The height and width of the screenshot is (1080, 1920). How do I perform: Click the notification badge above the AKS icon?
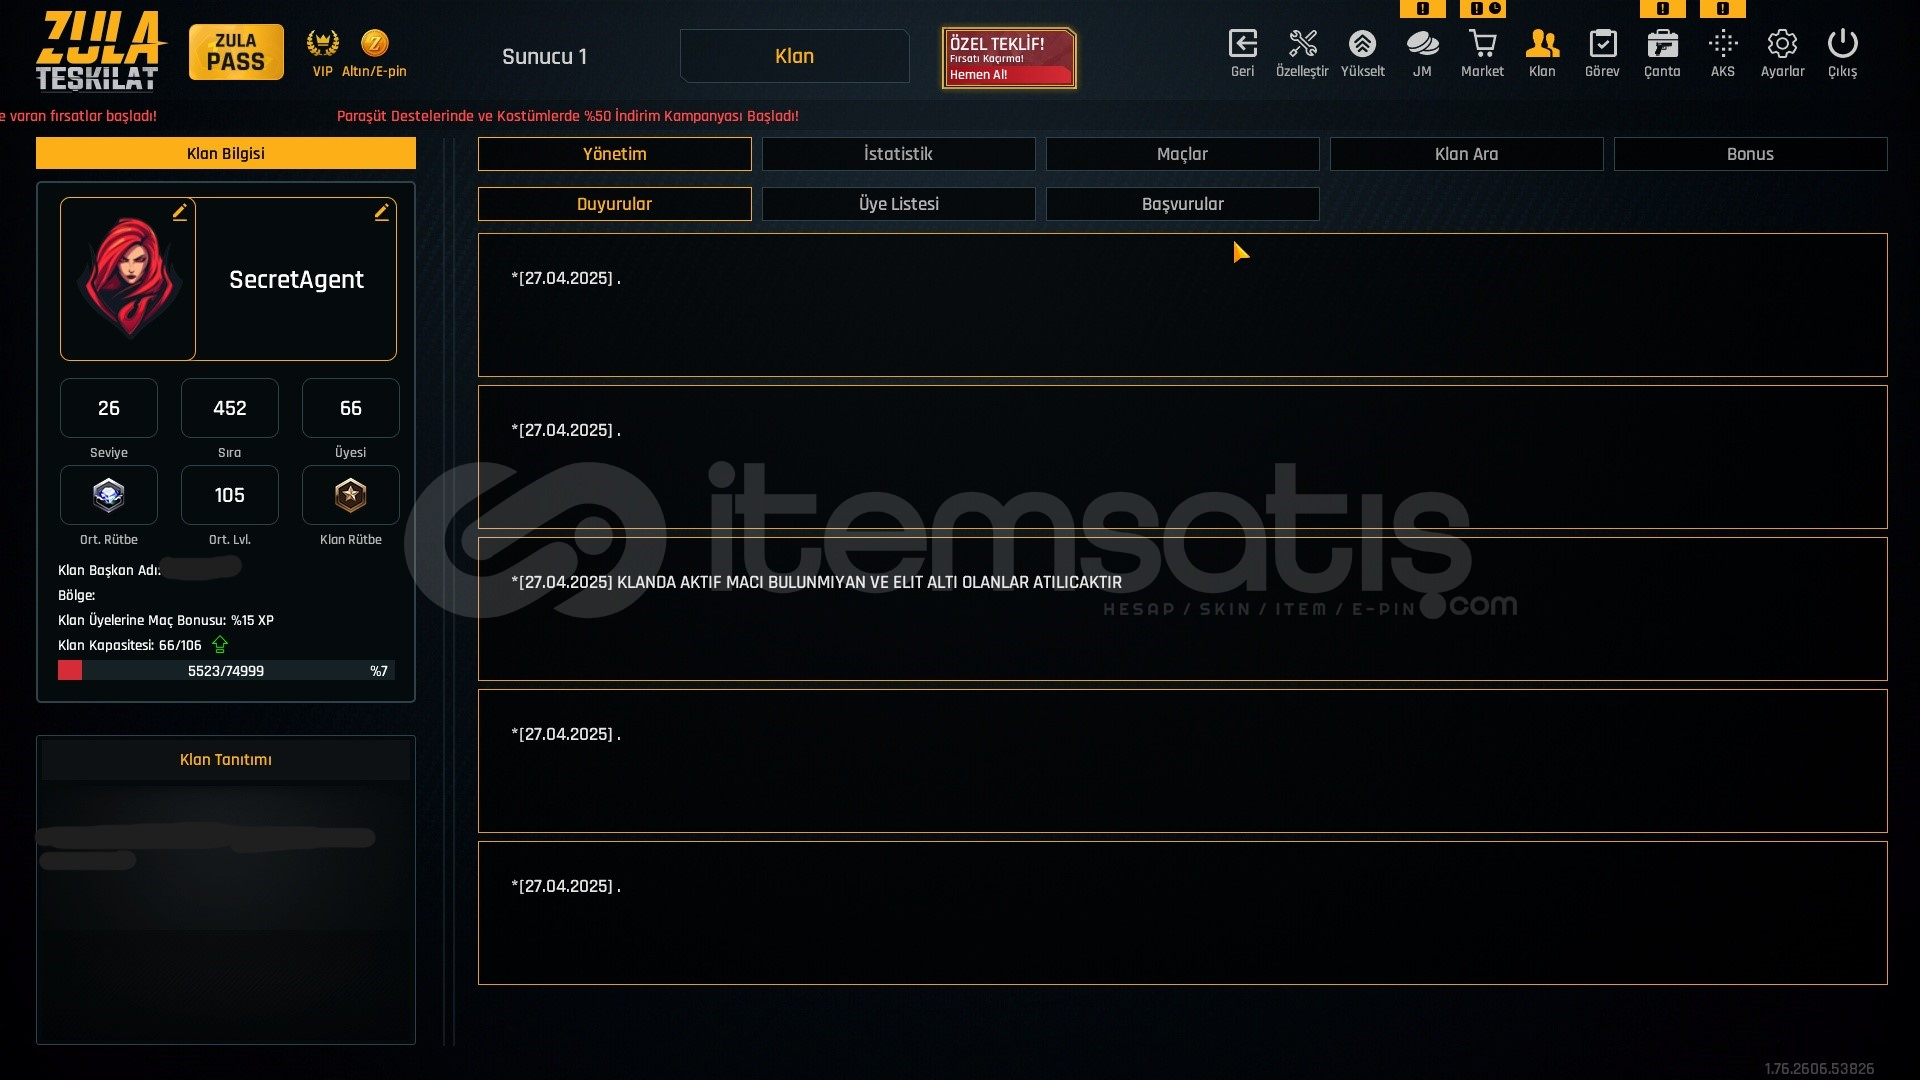pyautogui.click(x=1722, y=8)
